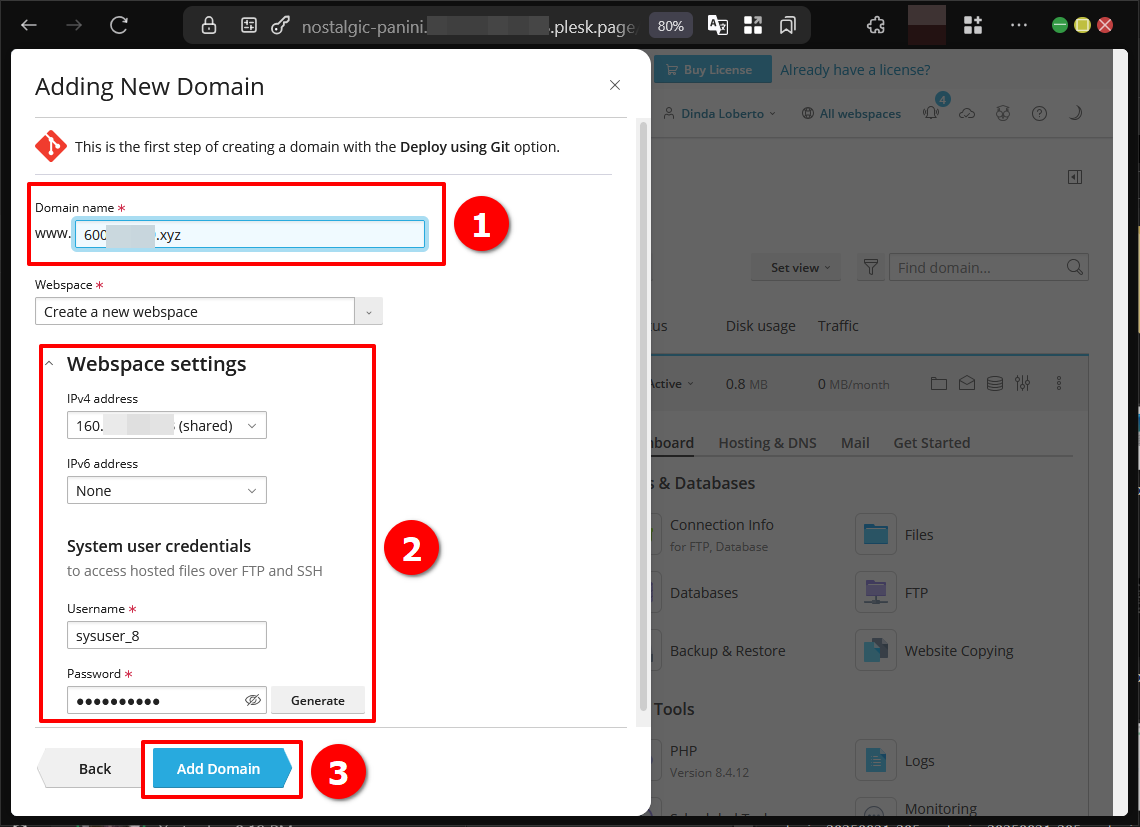Viewport: 1140px width, 827px height.
Task: Open the Webspace dropdown
Action: [208, 312]
